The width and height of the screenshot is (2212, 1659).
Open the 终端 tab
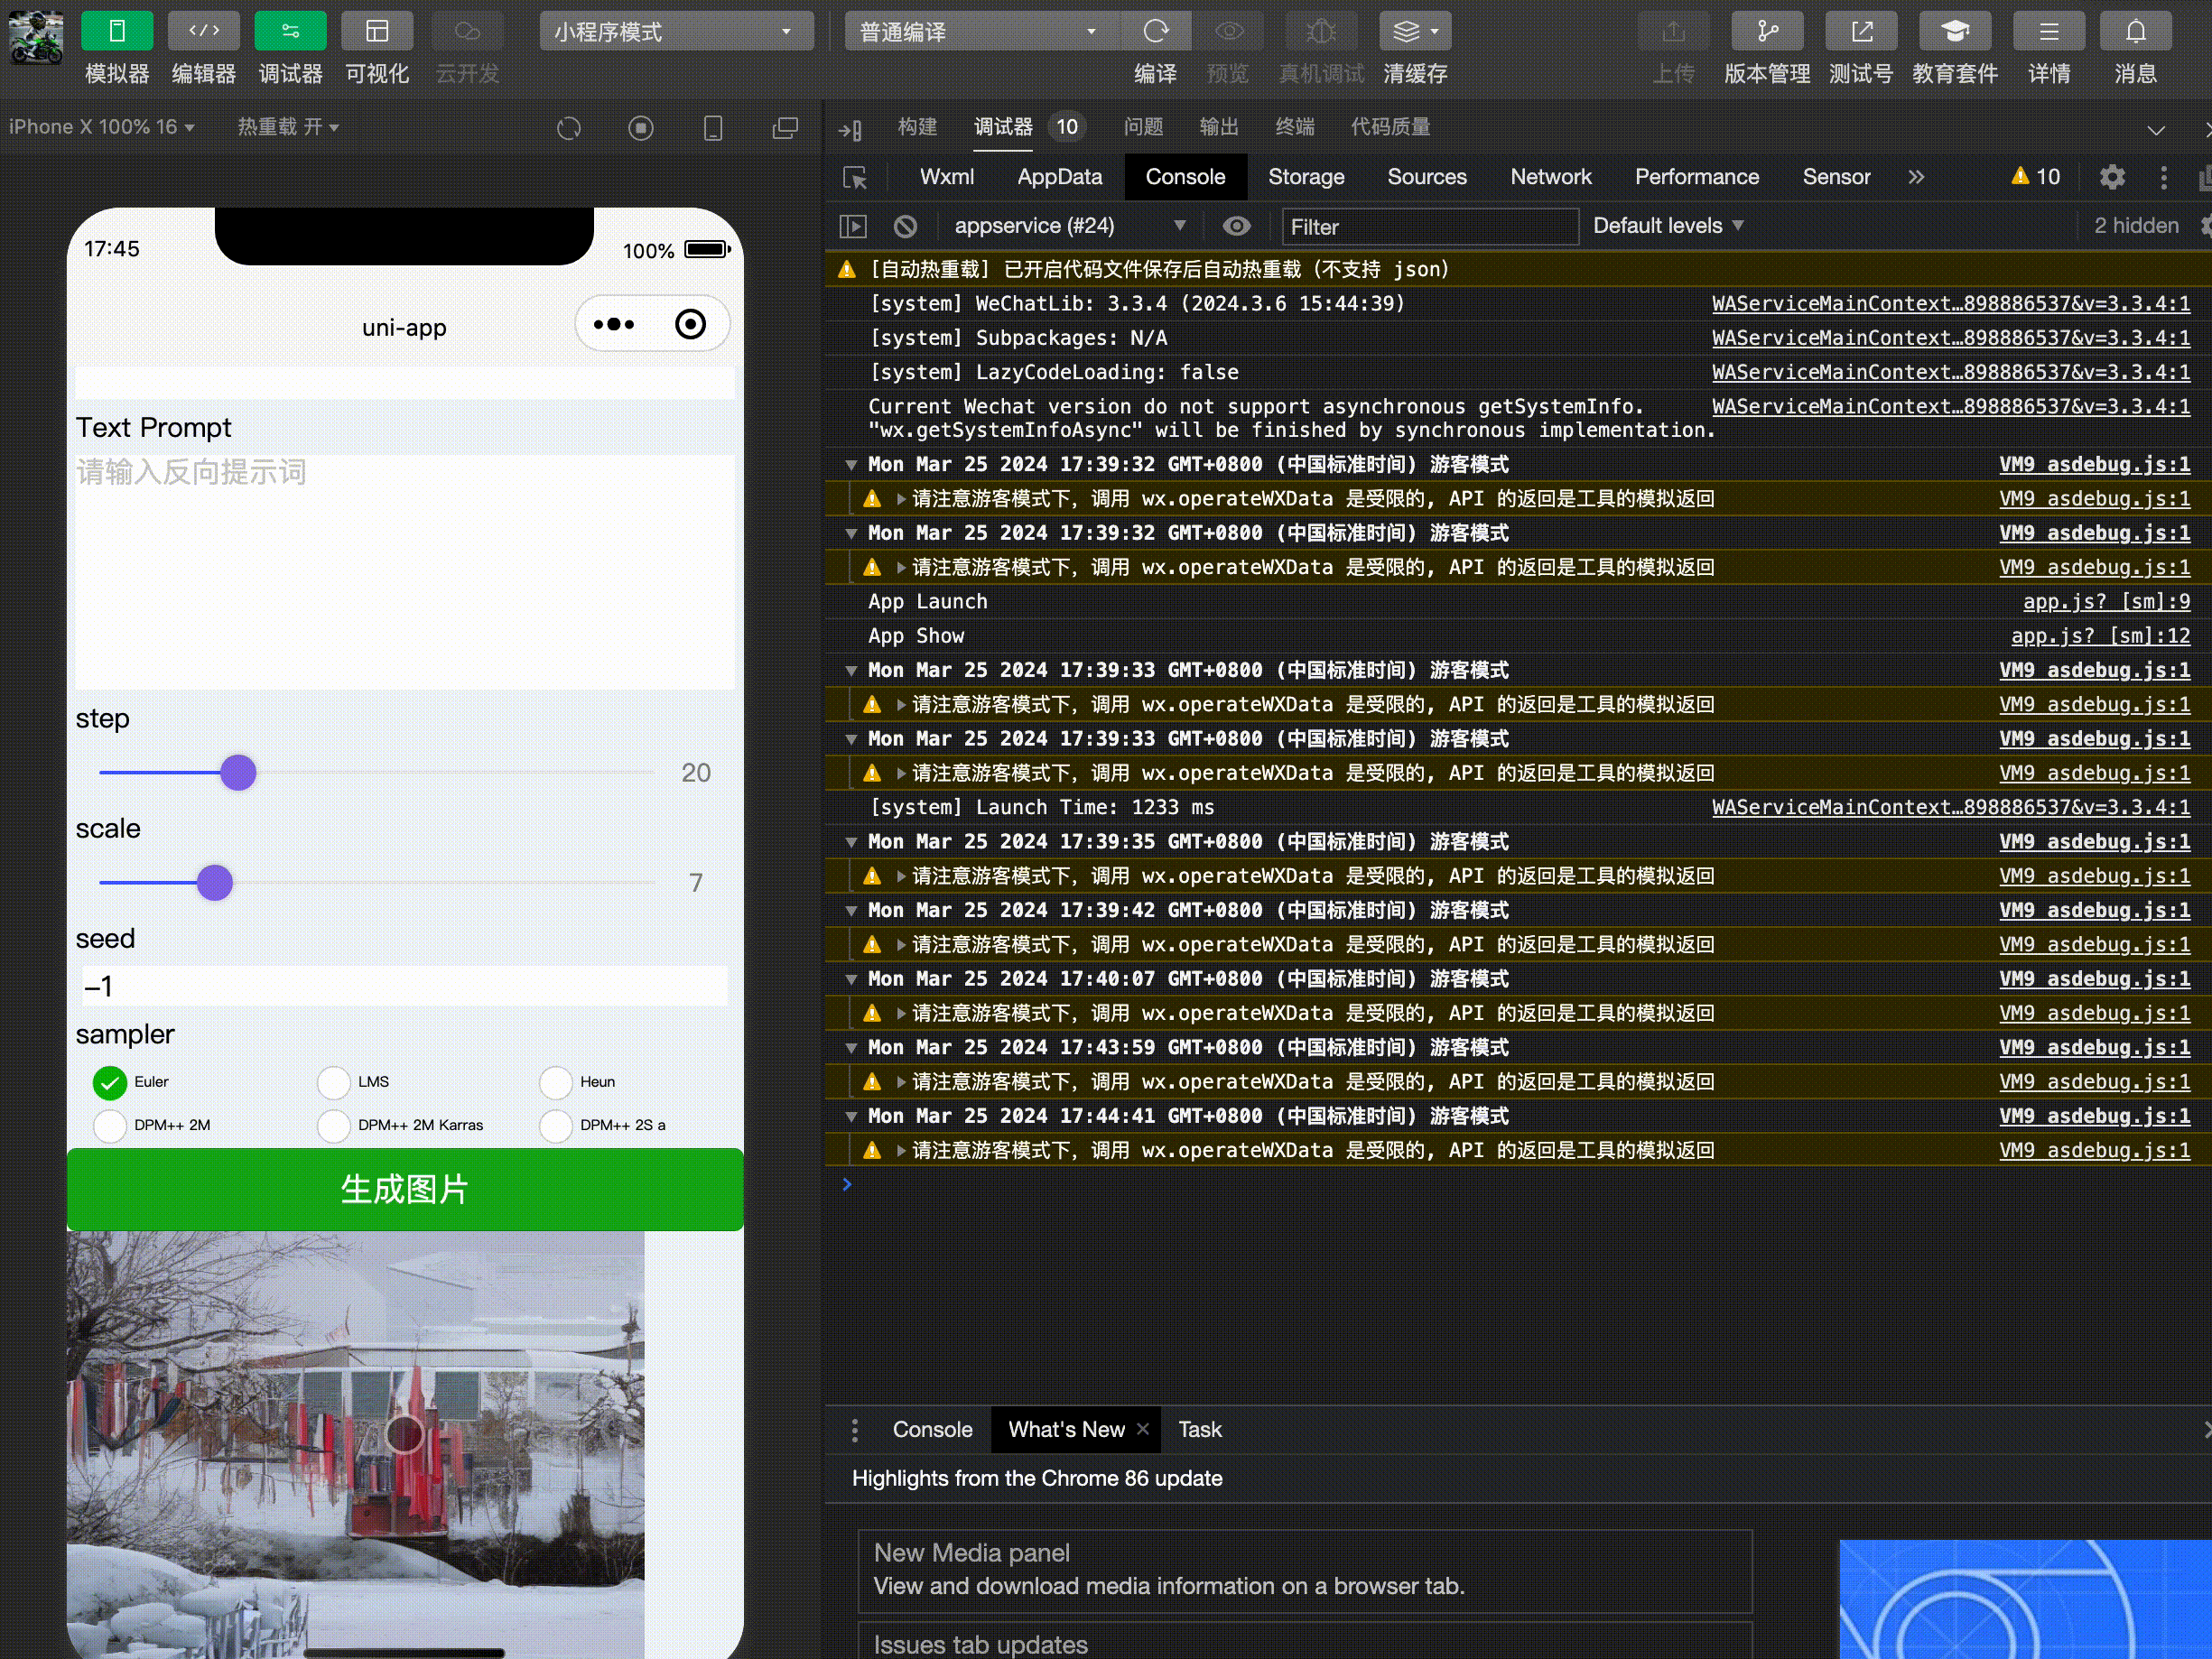pos(1295,127)
